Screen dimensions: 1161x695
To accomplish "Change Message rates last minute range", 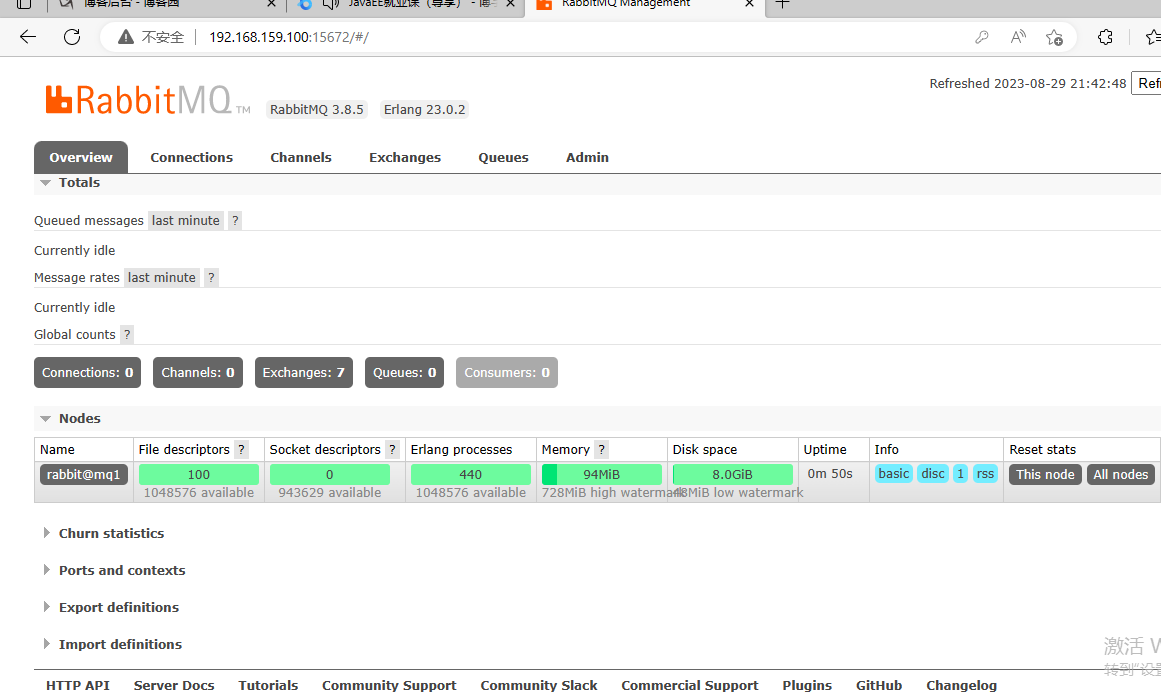I will tap(161, 278).
